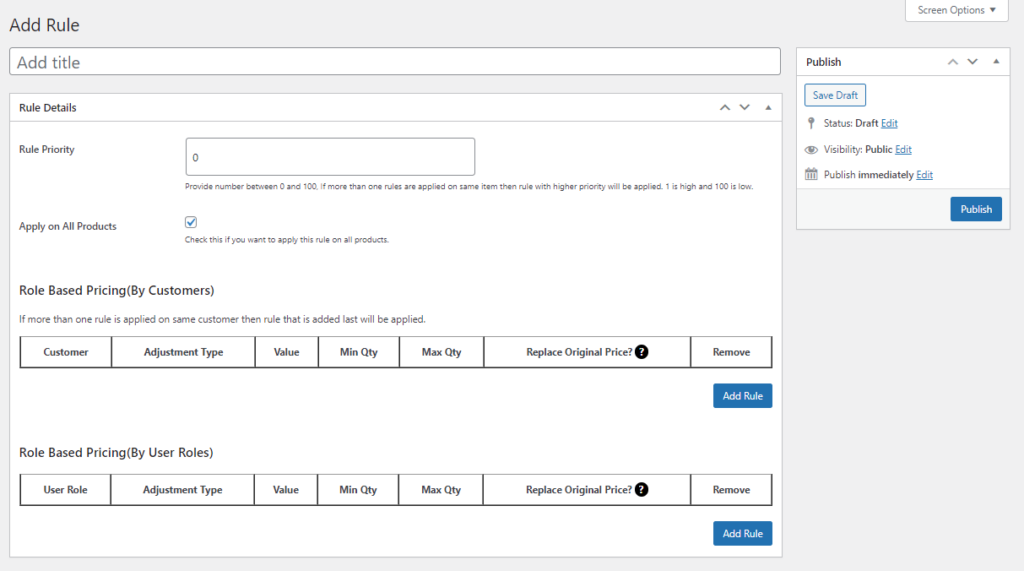Move Rule Details panel down
The width and height of the screenshot is (1024, 571).
coord(744,108)
